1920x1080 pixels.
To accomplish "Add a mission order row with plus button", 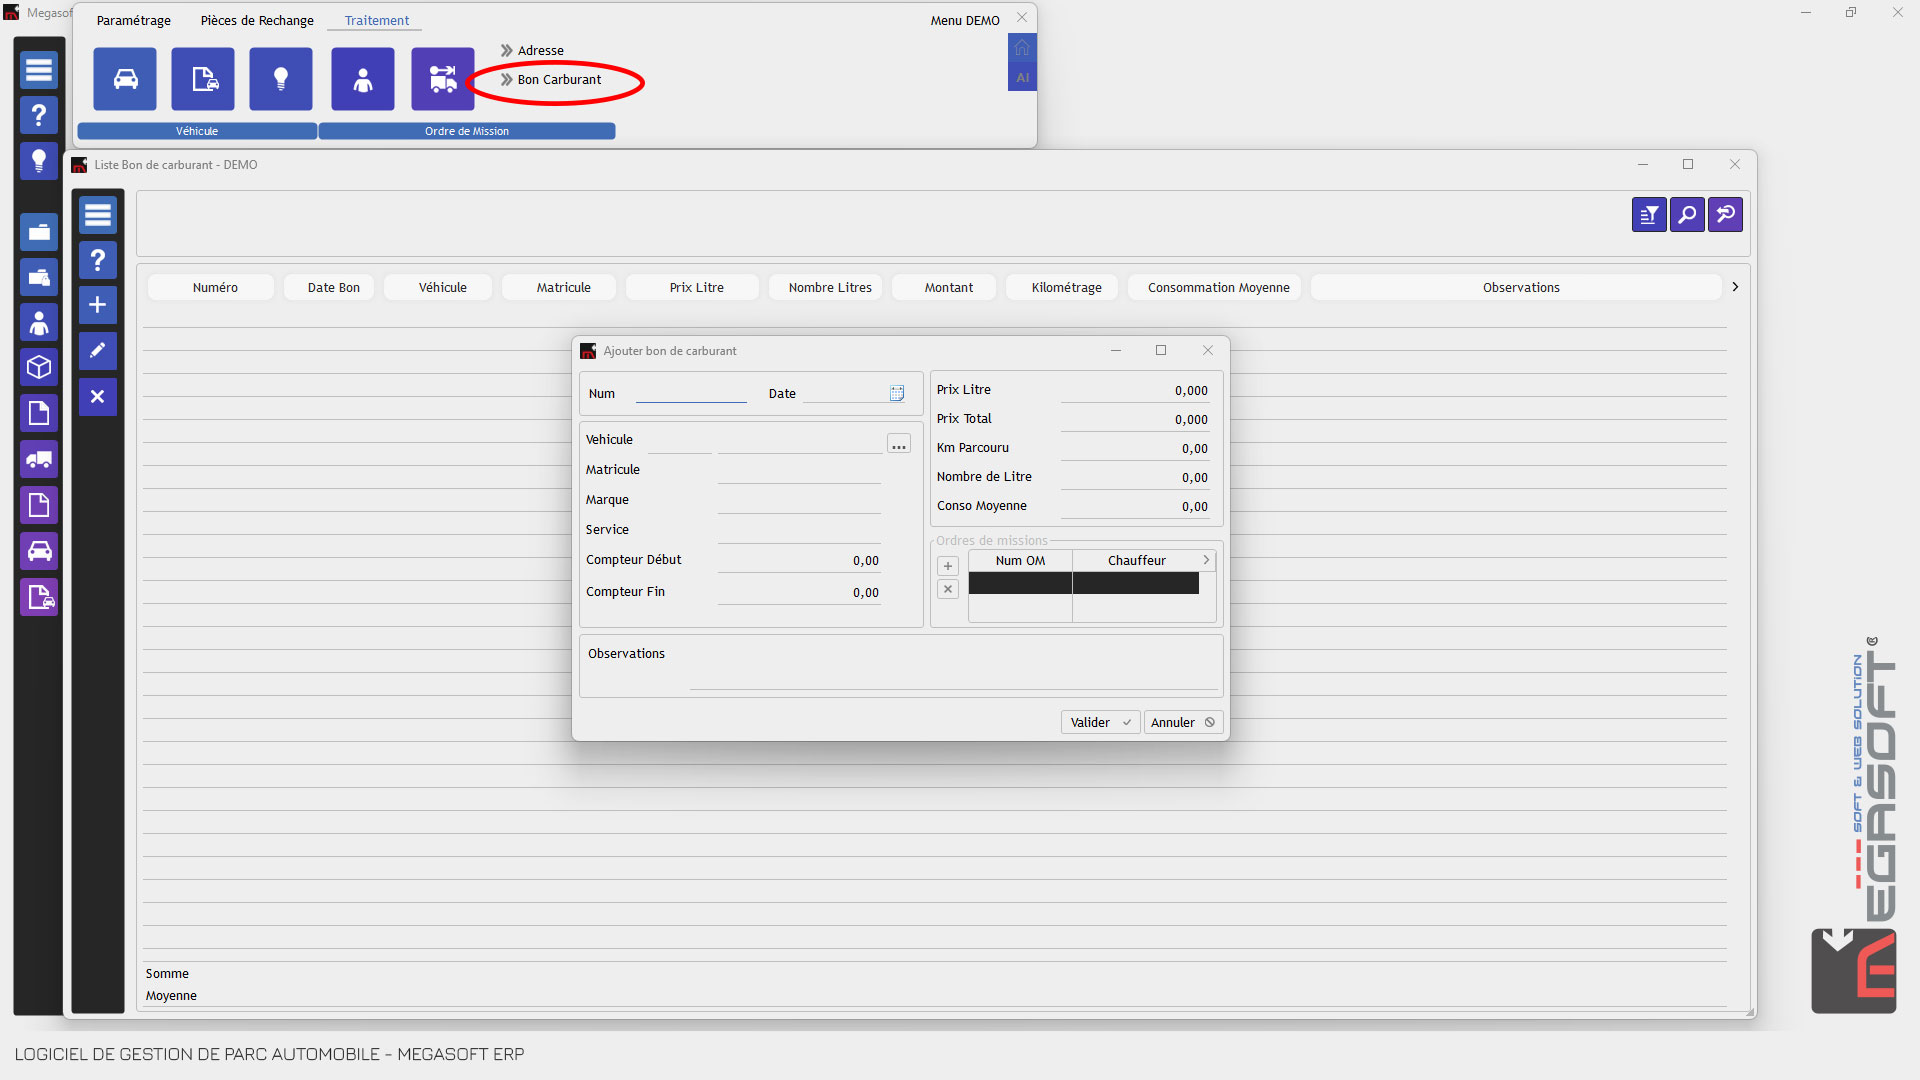I will [948, 566].
